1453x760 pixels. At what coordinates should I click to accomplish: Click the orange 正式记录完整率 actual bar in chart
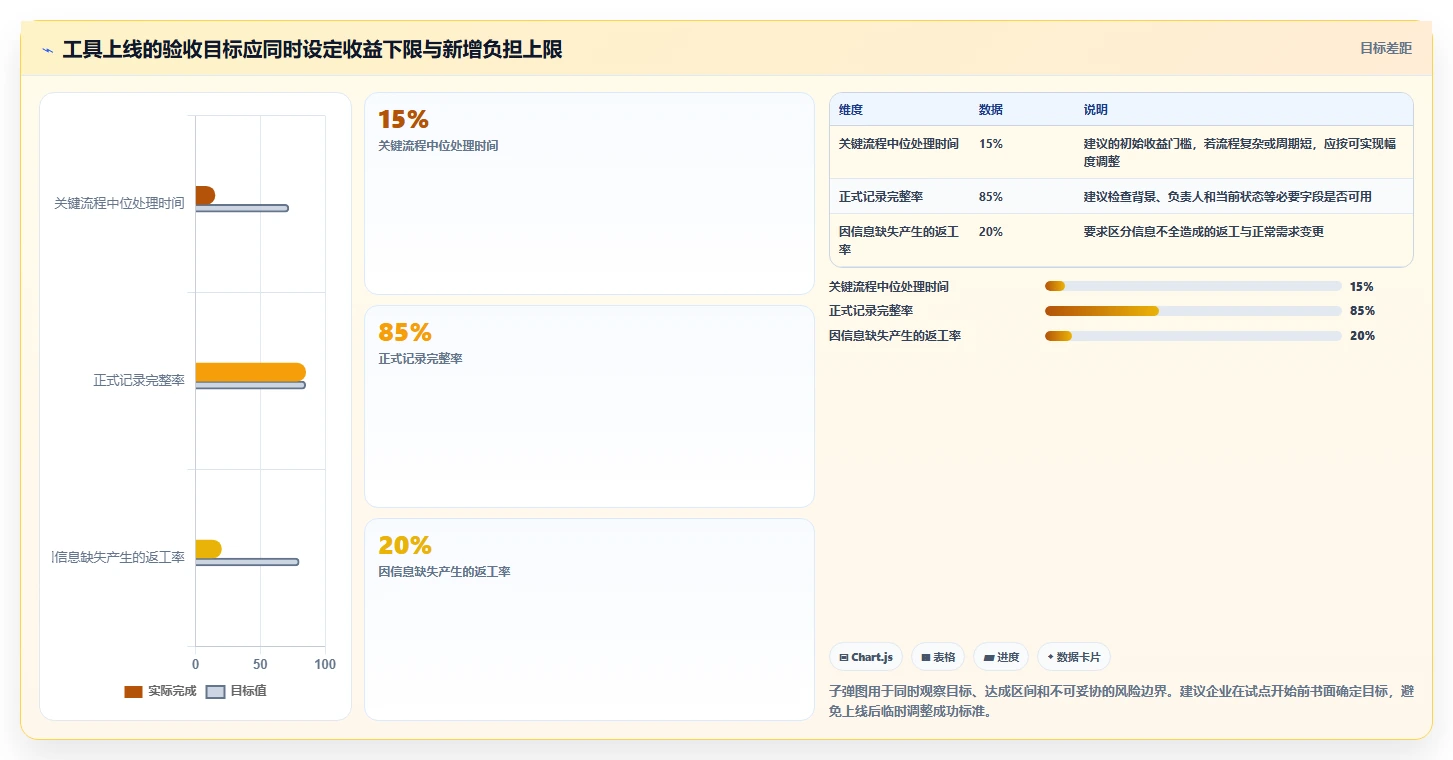coord(250,372)
